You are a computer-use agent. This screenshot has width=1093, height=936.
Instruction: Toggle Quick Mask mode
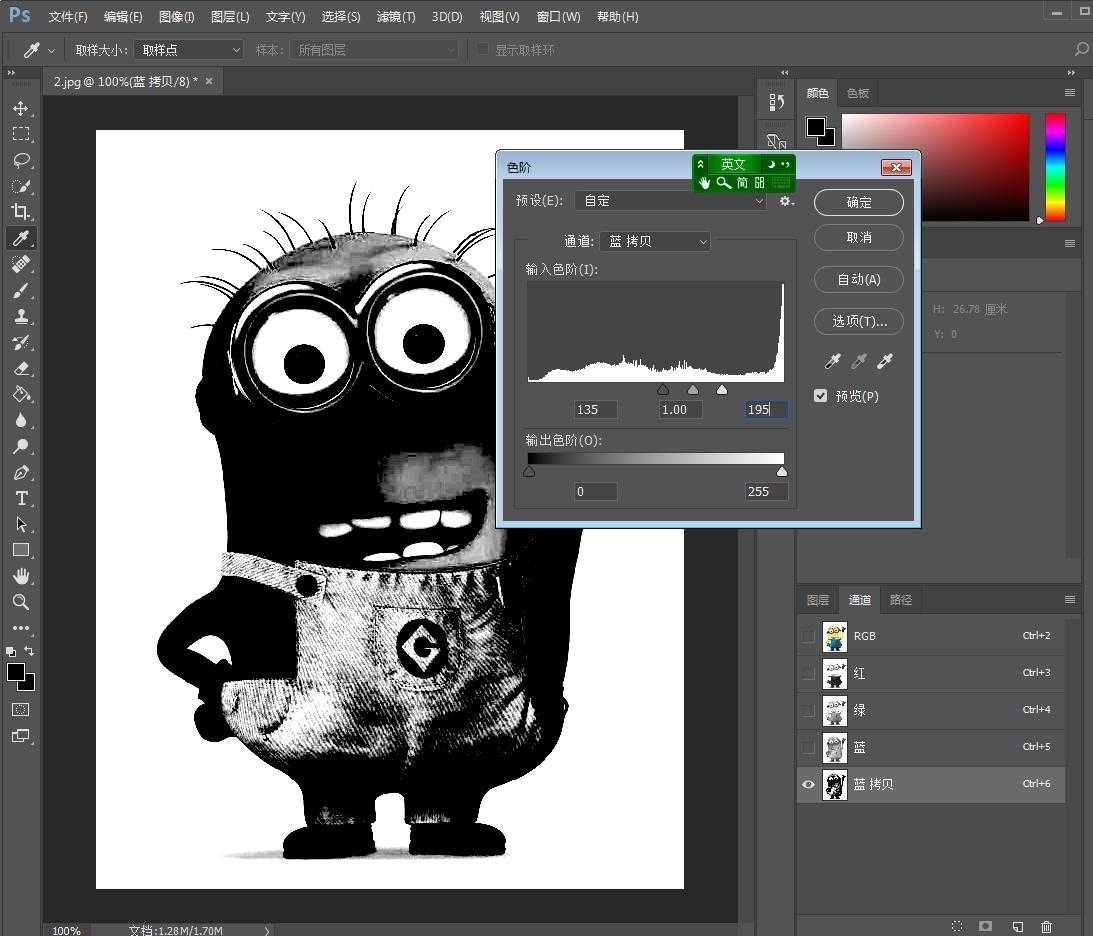coord(21,709)
